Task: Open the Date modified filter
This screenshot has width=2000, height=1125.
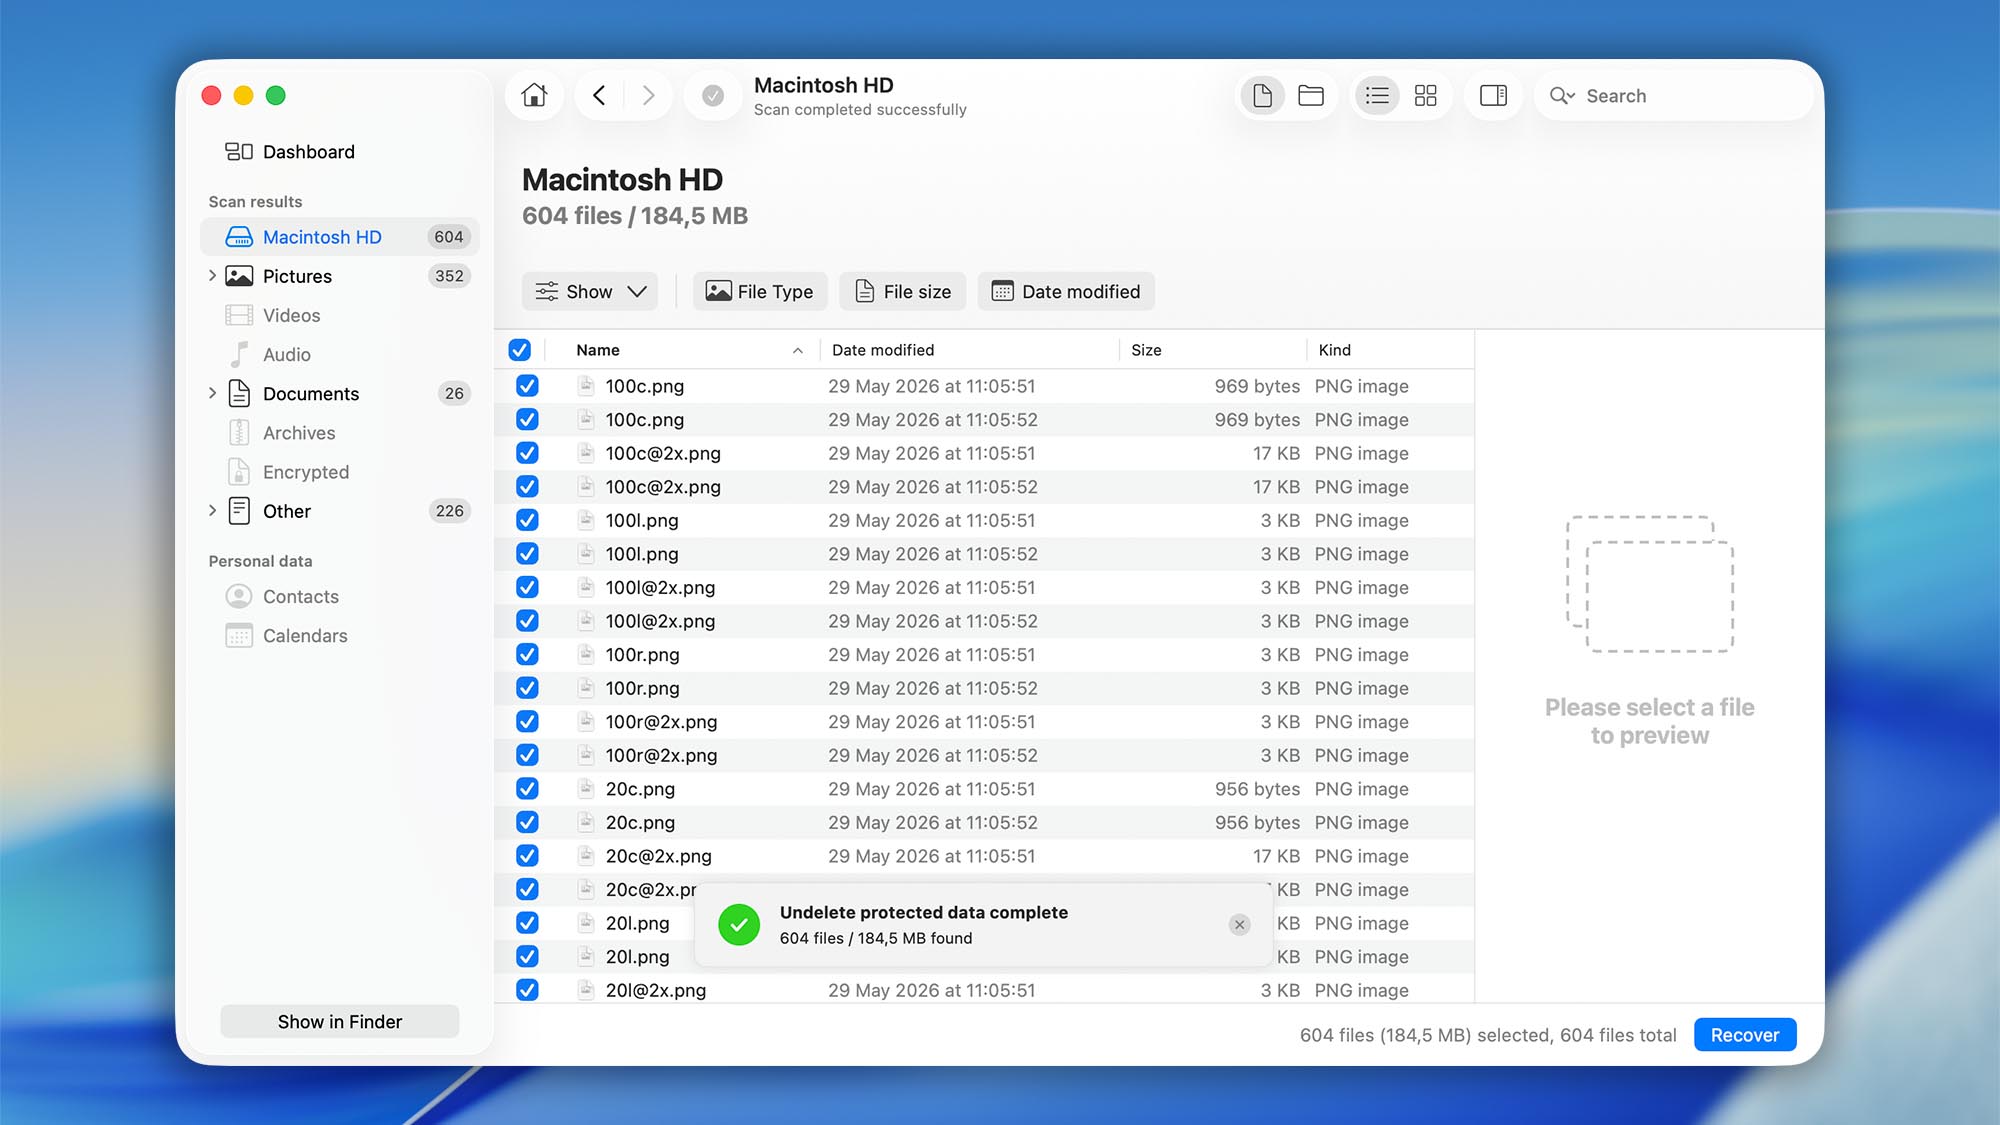Action: 1066,291
